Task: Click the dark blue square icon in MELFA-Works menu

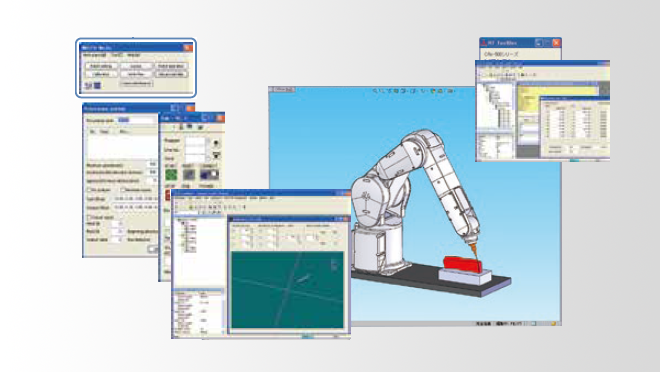Action: [97, 85]
